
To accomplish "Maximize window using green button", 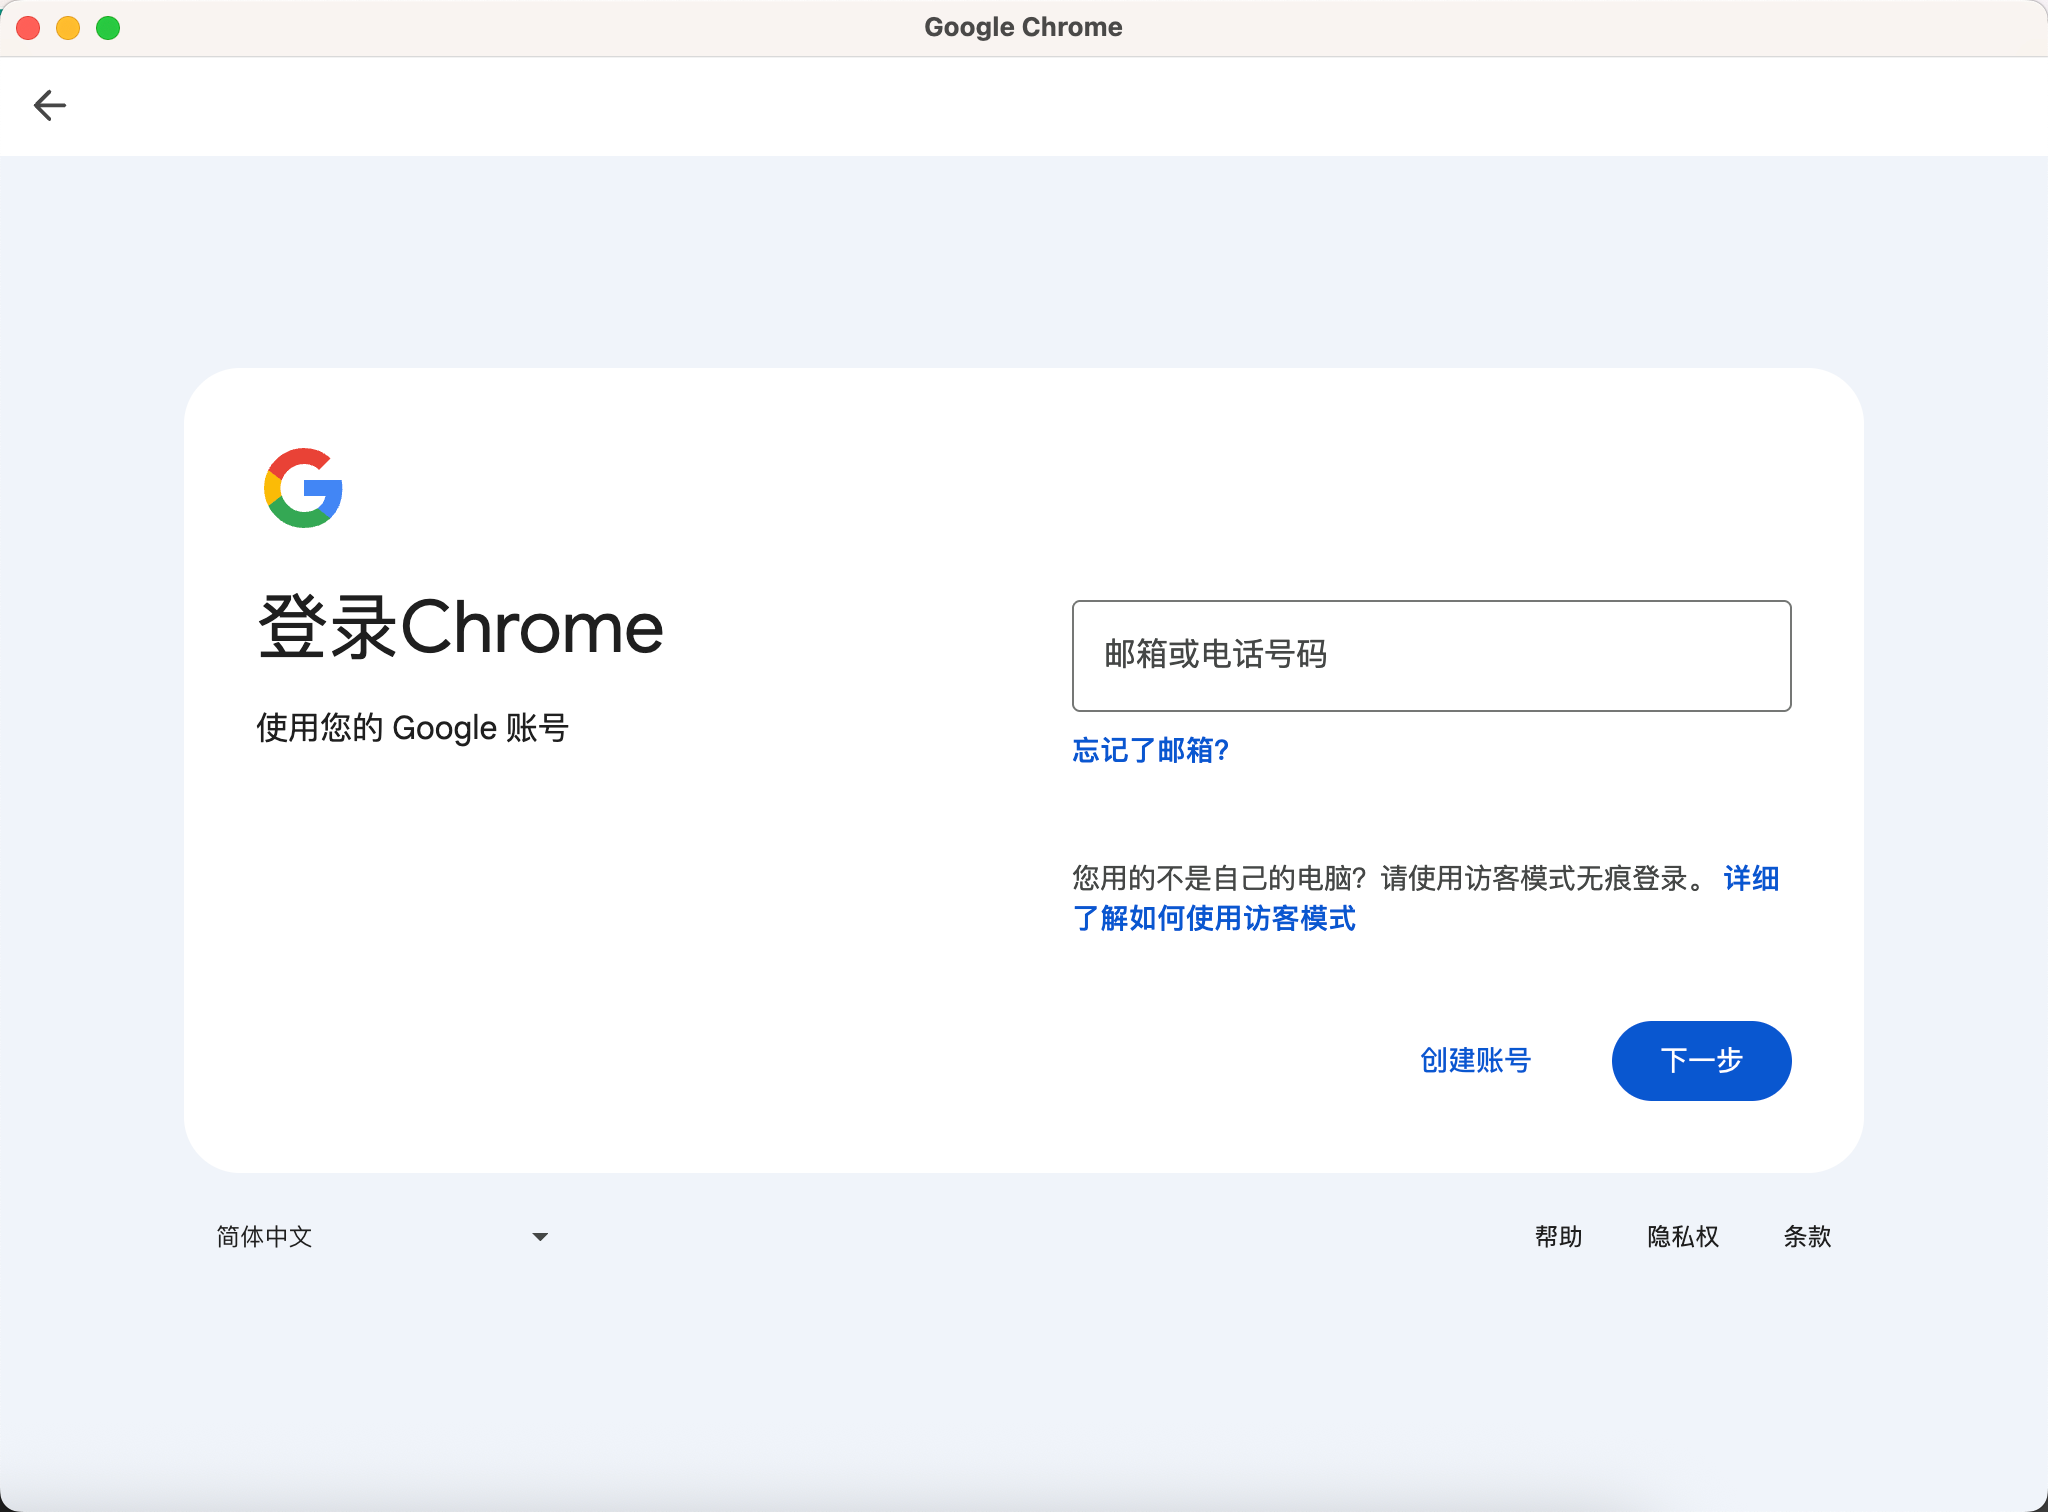I will click(108, 28).
